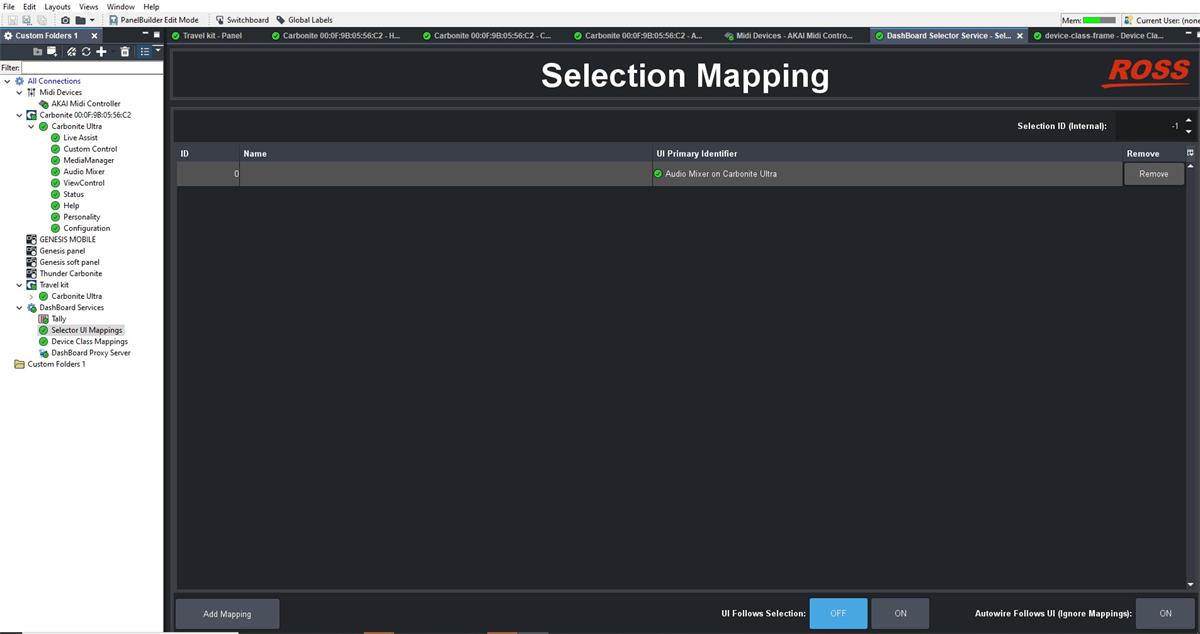
Task: Select AKAI Midi Controller in tree
Action: 86,103
